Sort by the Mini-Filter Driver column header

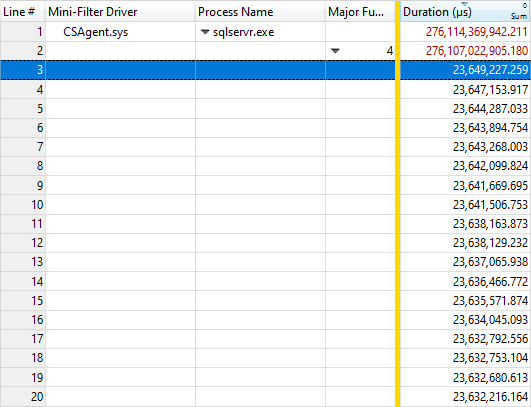(x=92, y=12)
